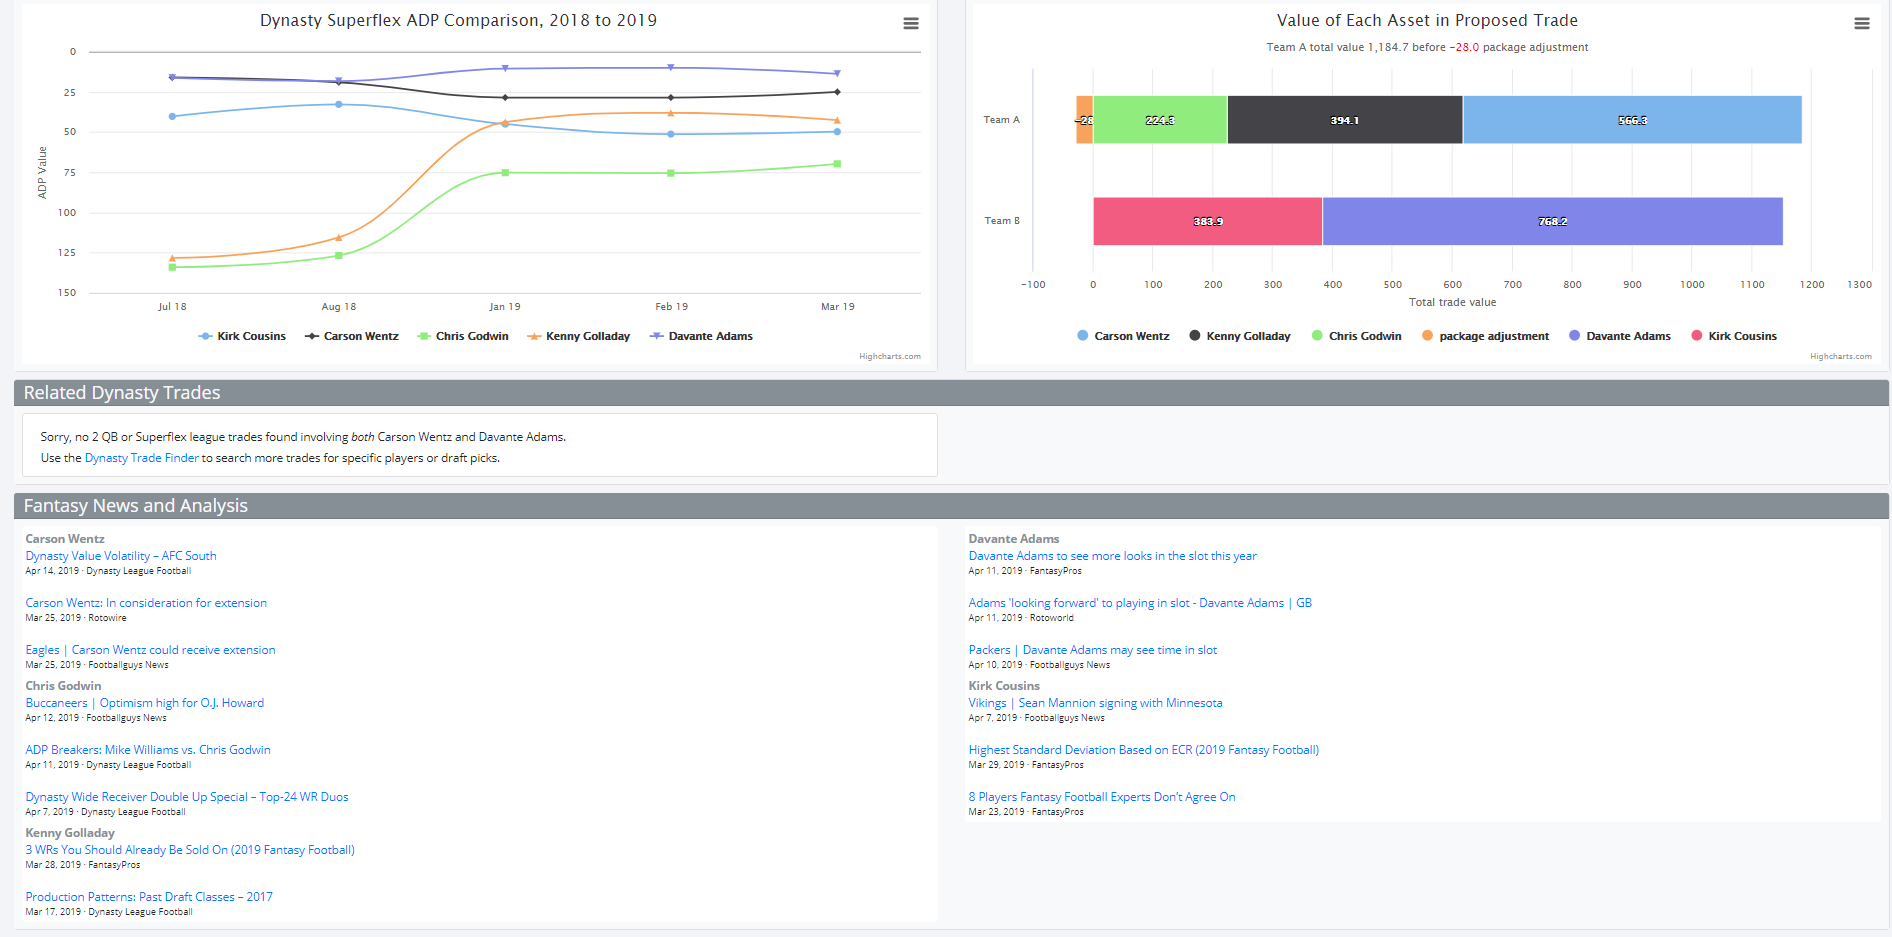Screen dimensions: 1892x937
Task: Open Highest Standard Deviation Based on ECR article
Action: [1144, 750]
